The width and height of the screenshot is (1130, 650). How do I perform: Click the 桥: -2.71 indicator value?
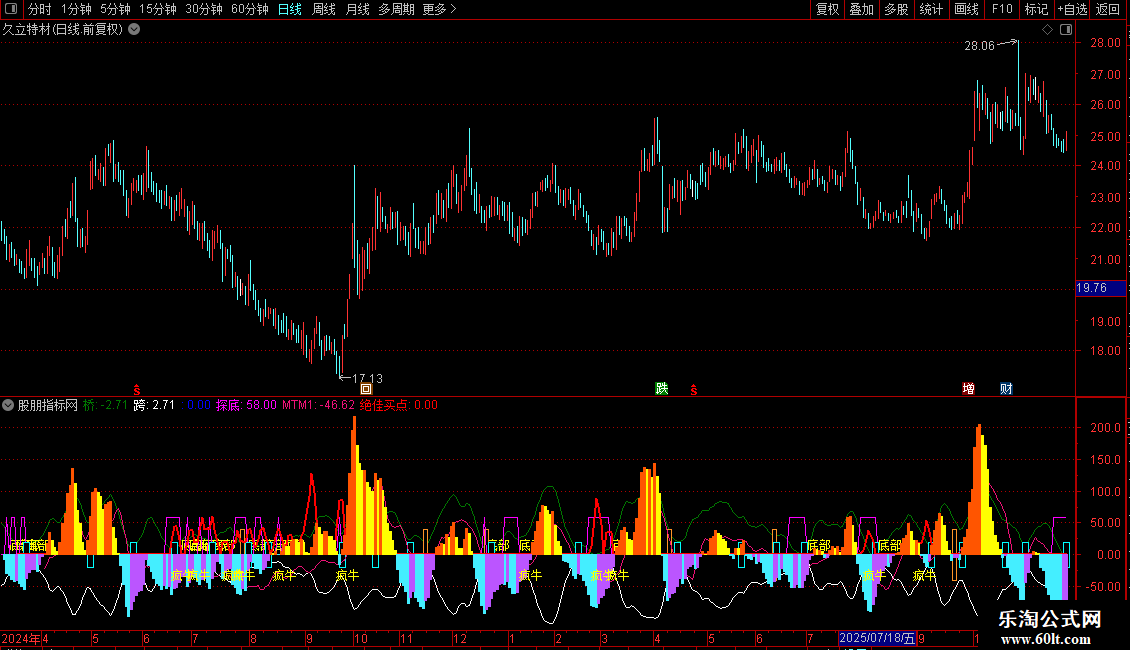pos(105,405)
